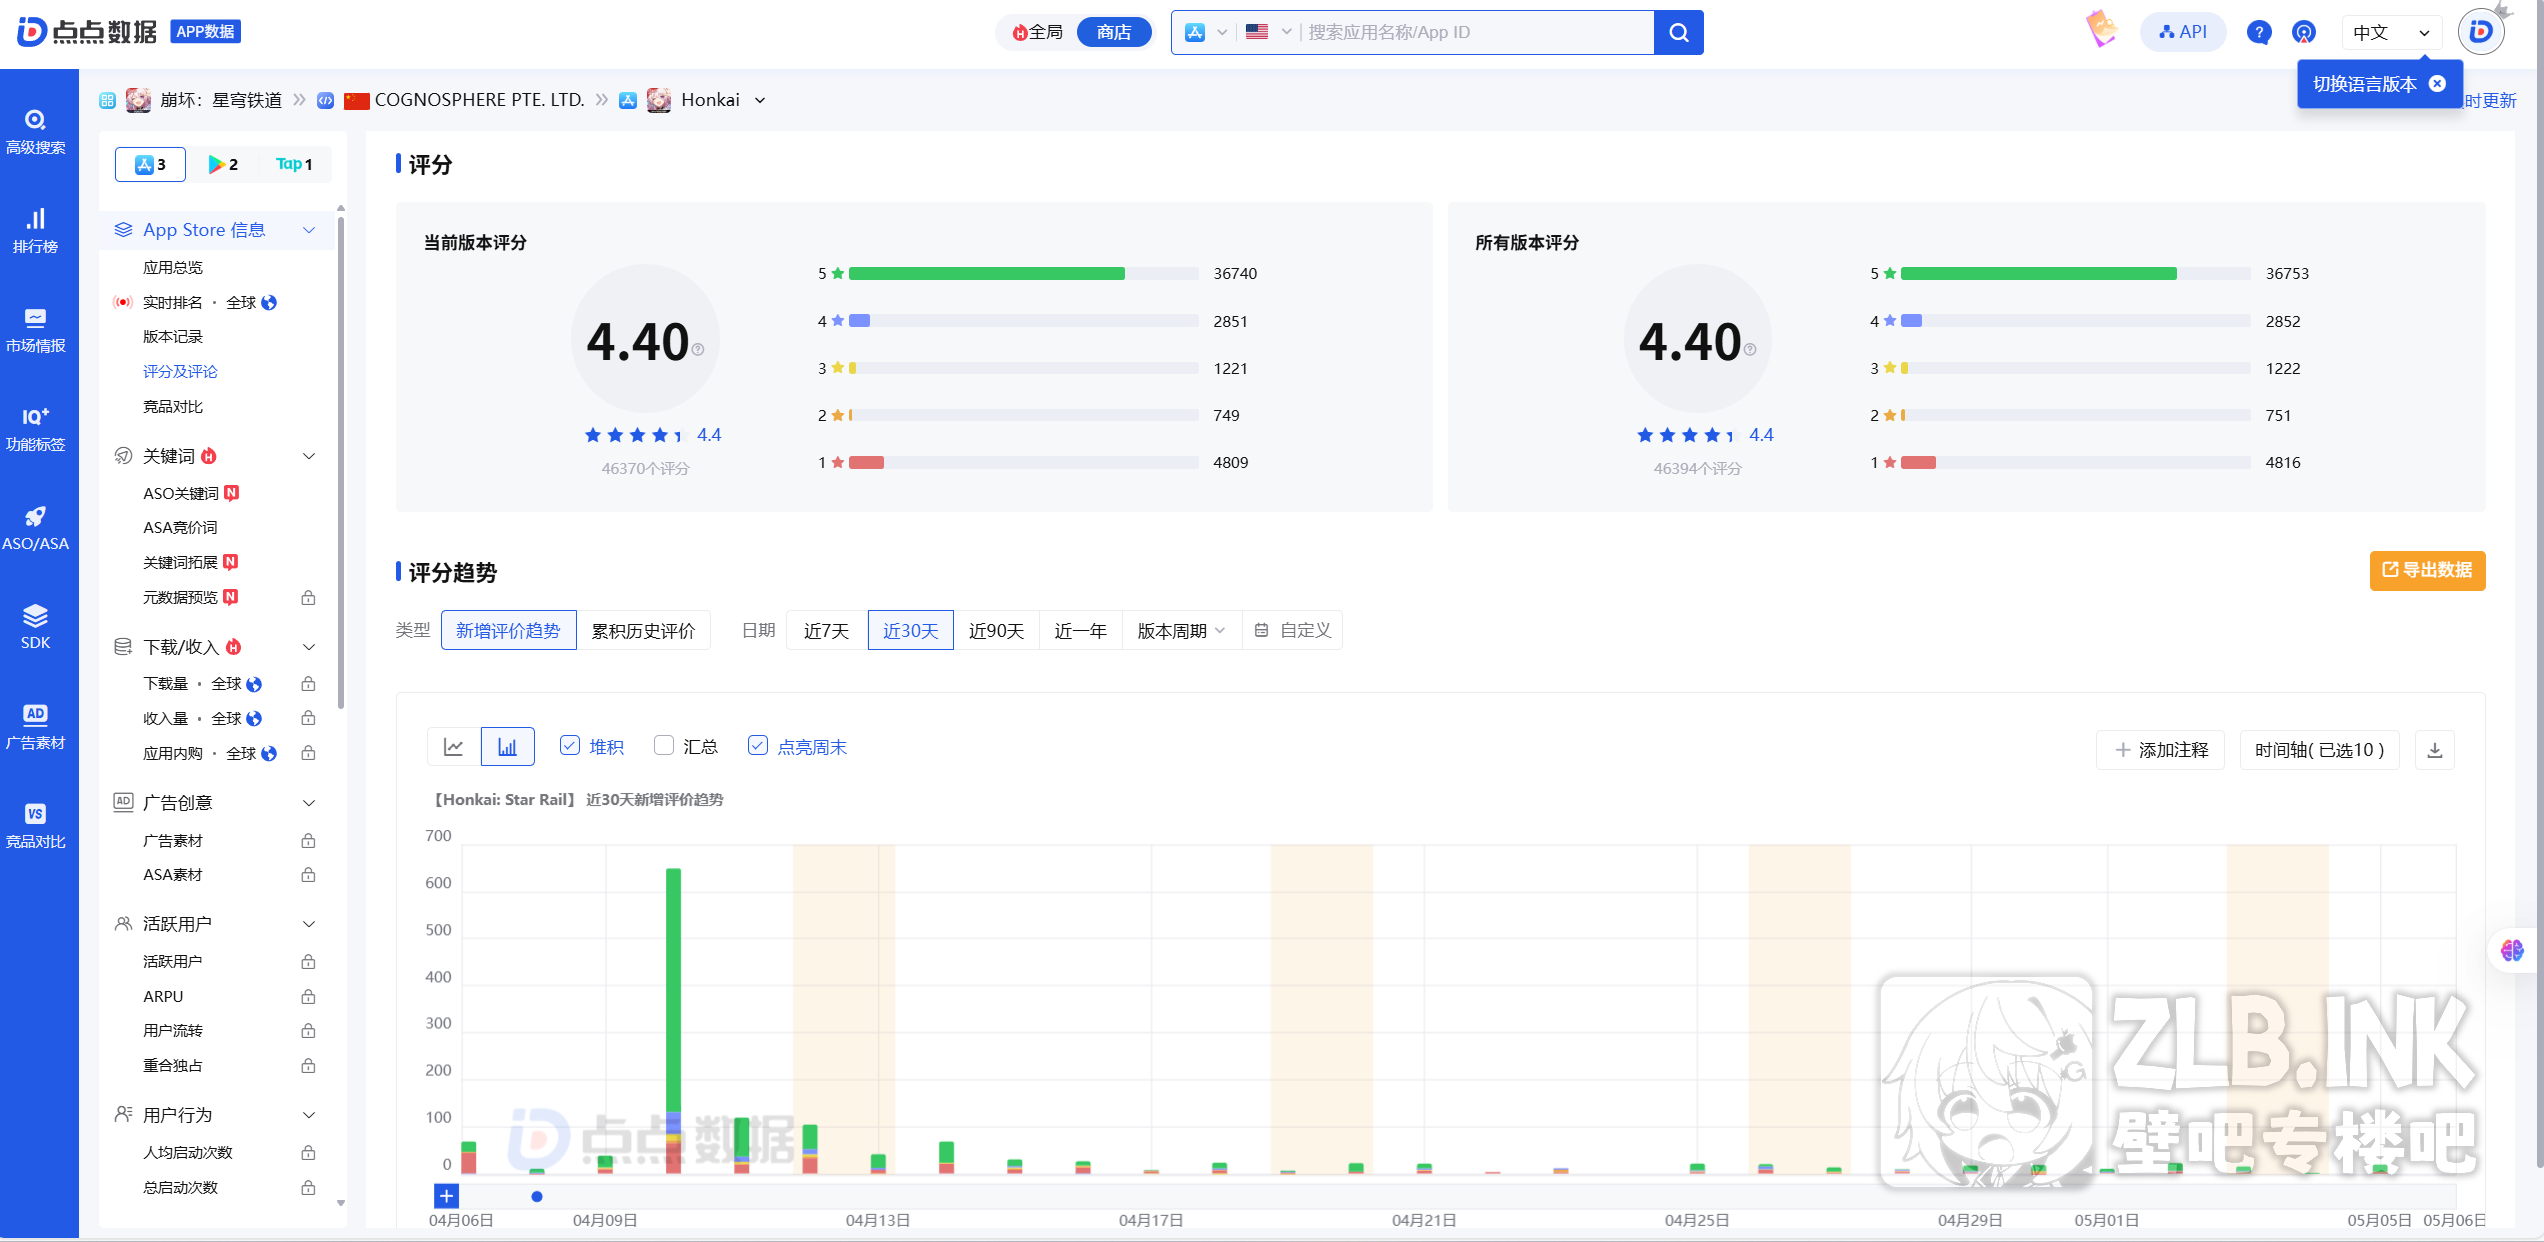
Task: Open 功能标签 IQ+ sidebar icon
Action: tap(35, 429)
